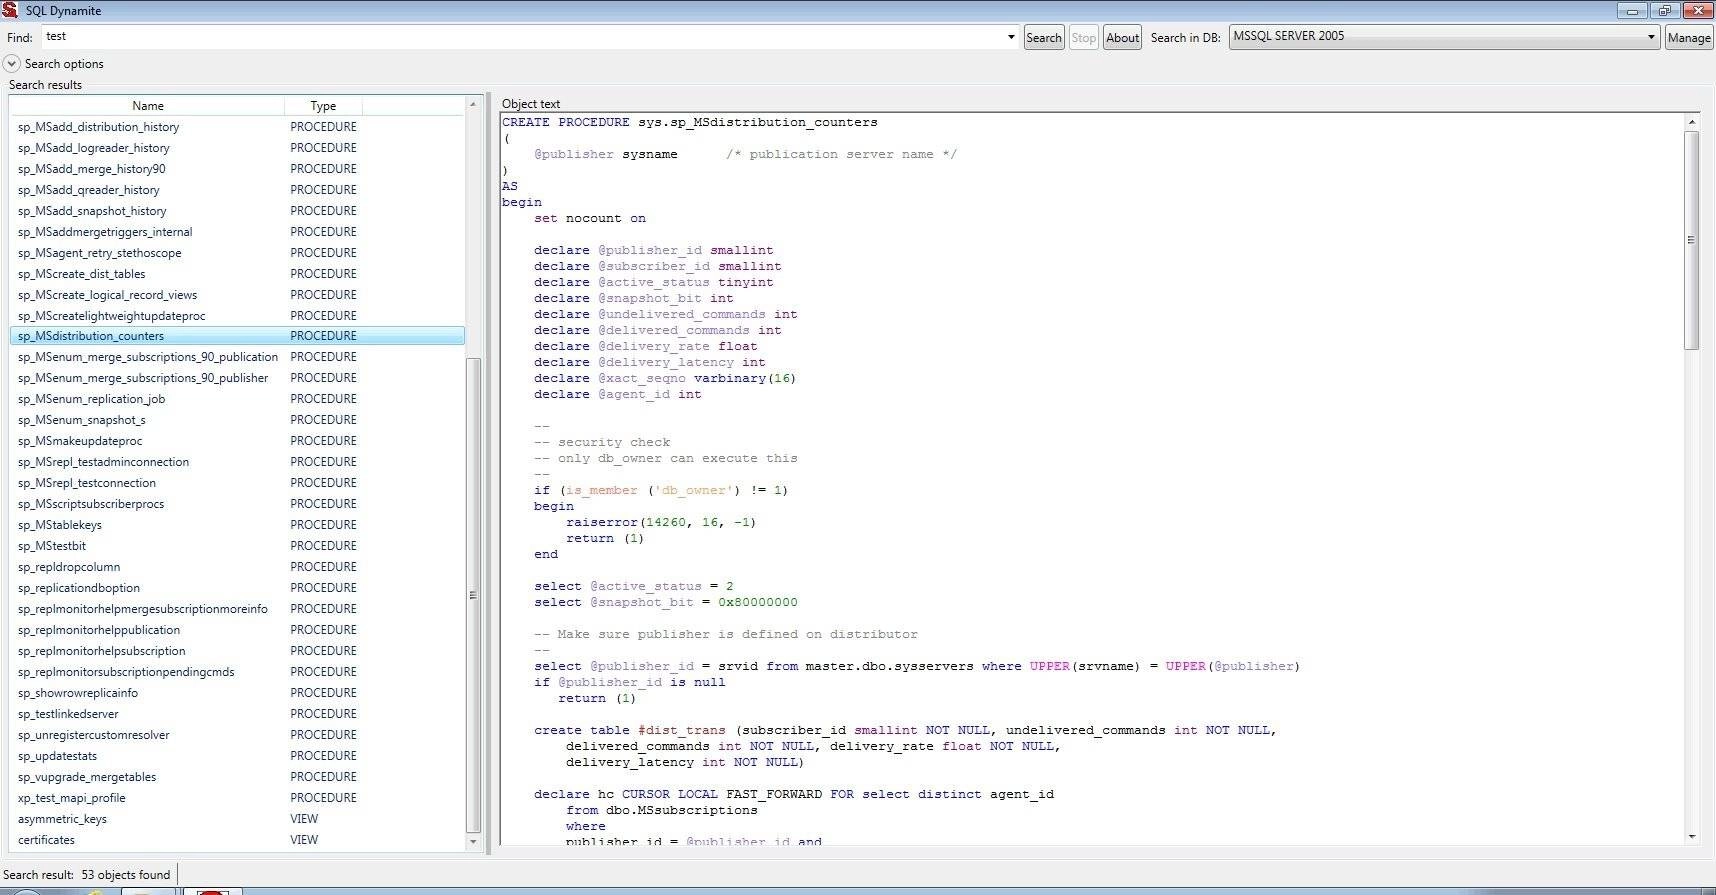Sort results by Name column header
The width and height of the screenshot is (1716, 895).
click(147, 105)
